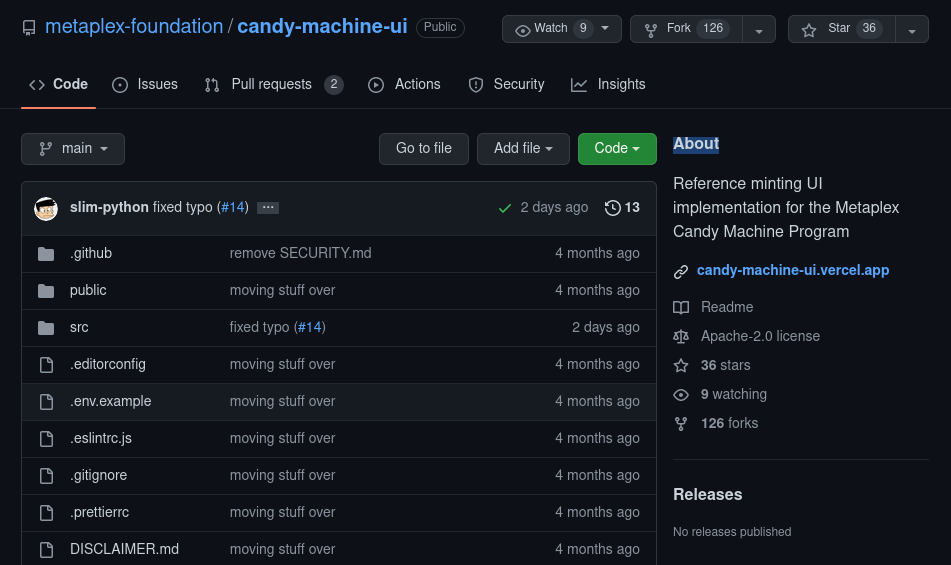Screen dimensions: 951x565
Task: Star the candy-machine-ui repository
Action: click(x=840, y=29)
